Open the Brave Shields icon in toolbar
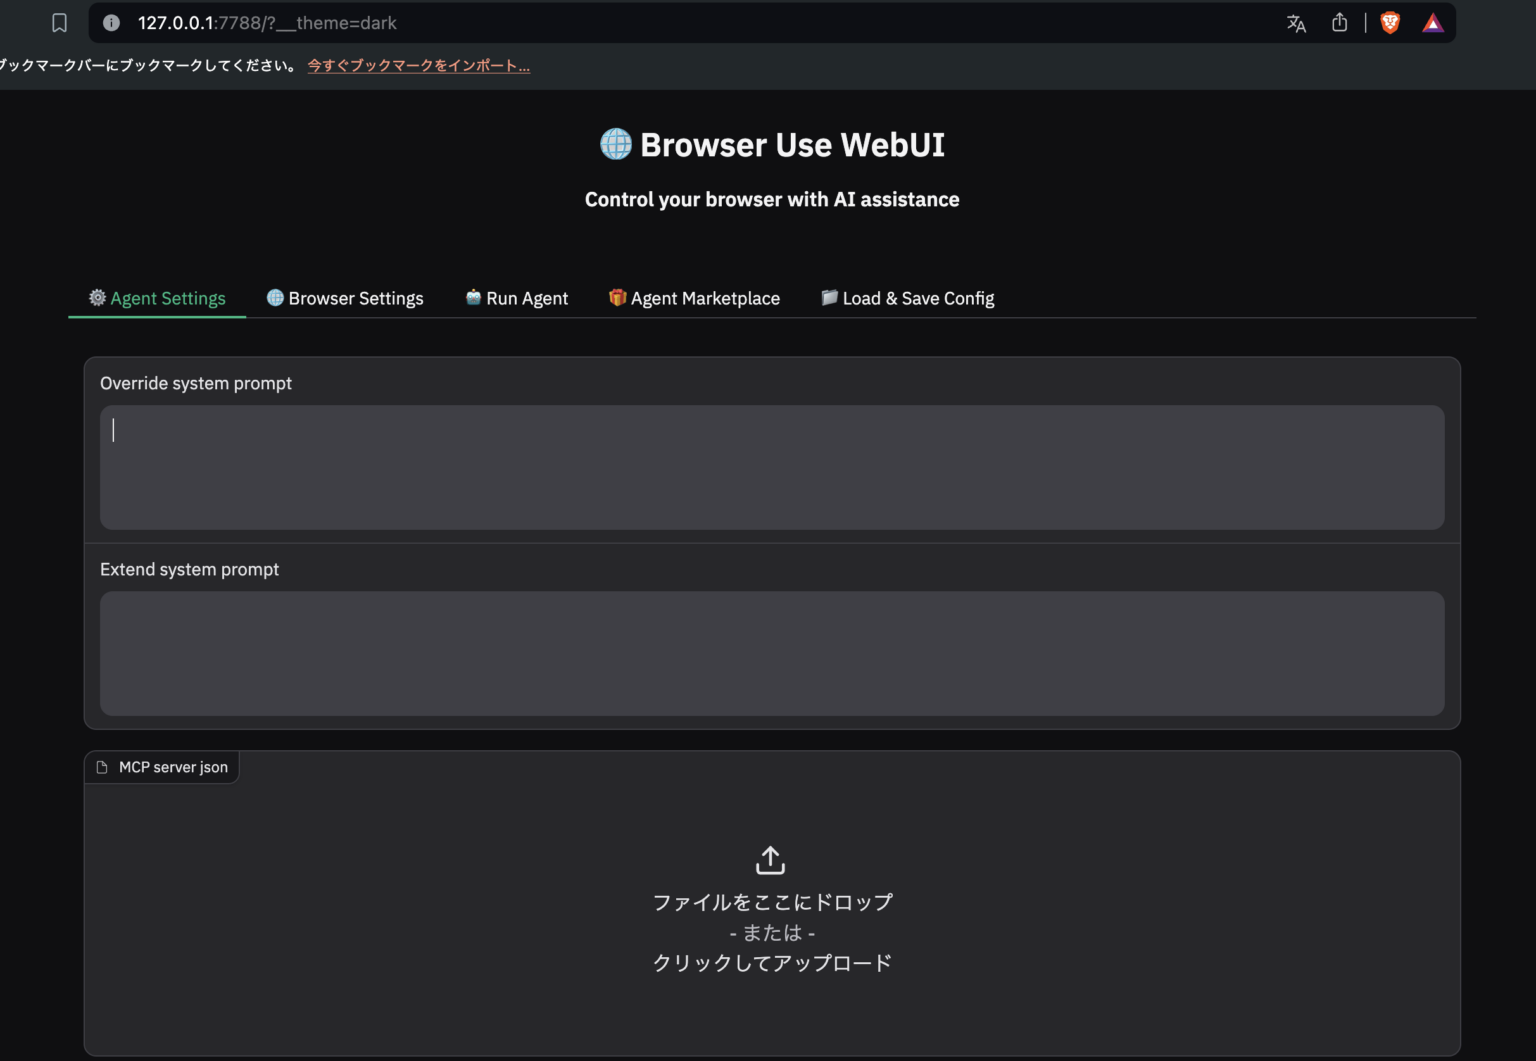This screenshot has width=1536, height=1061. point(1390,22)
